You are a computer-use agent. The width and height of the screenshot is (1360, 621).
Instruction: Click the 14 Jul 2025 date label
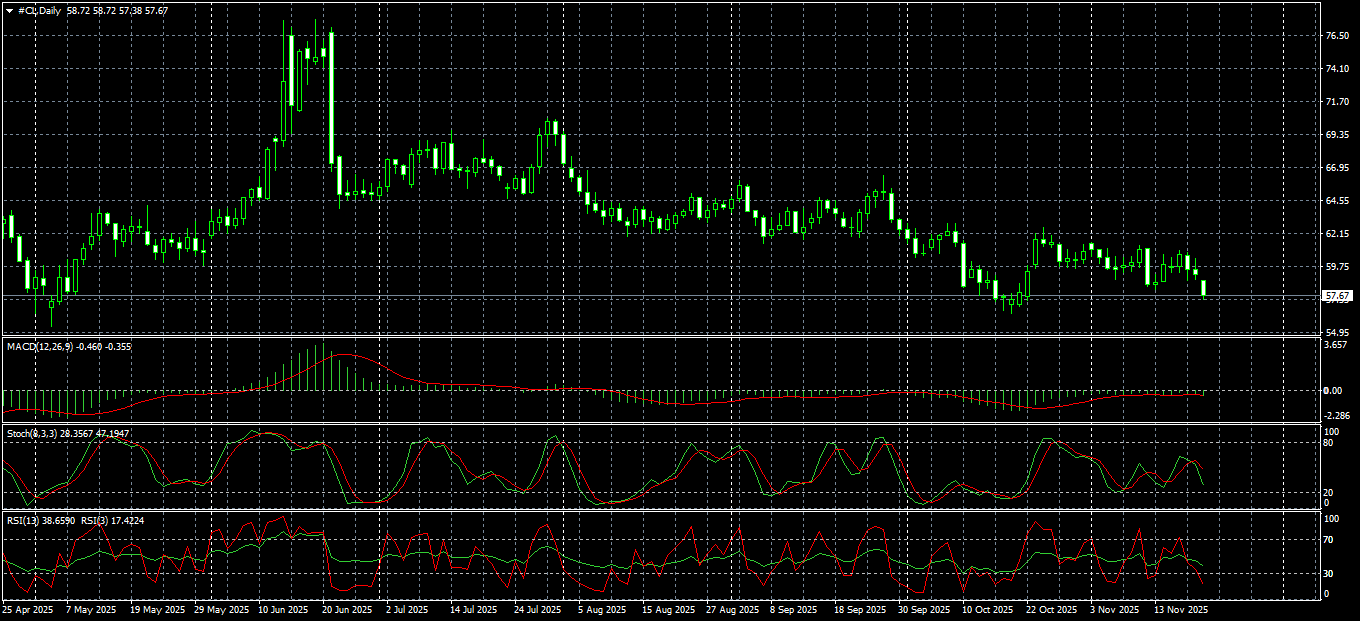pos(473,609)
